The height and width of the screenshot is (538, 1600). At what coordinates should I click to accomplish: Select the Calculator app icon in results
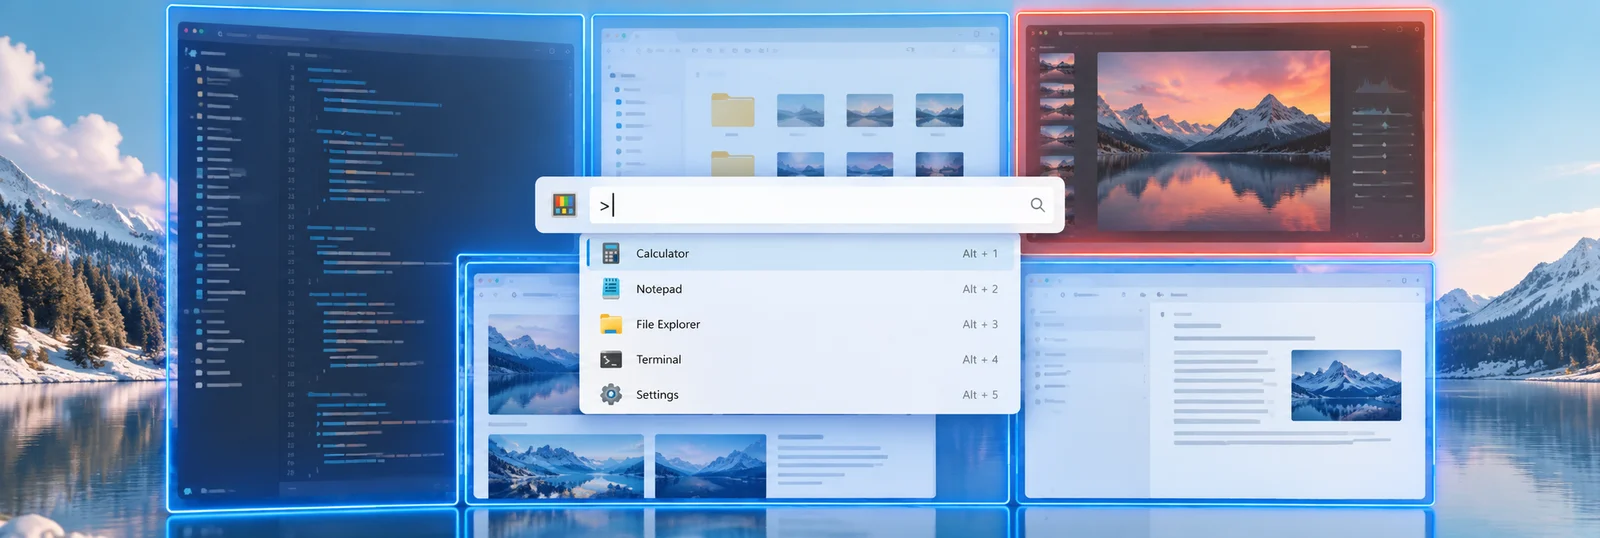click(x=611, y=254)
